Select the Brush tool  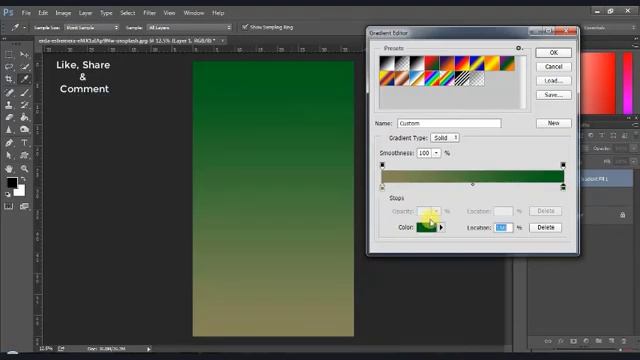[24, 92]
